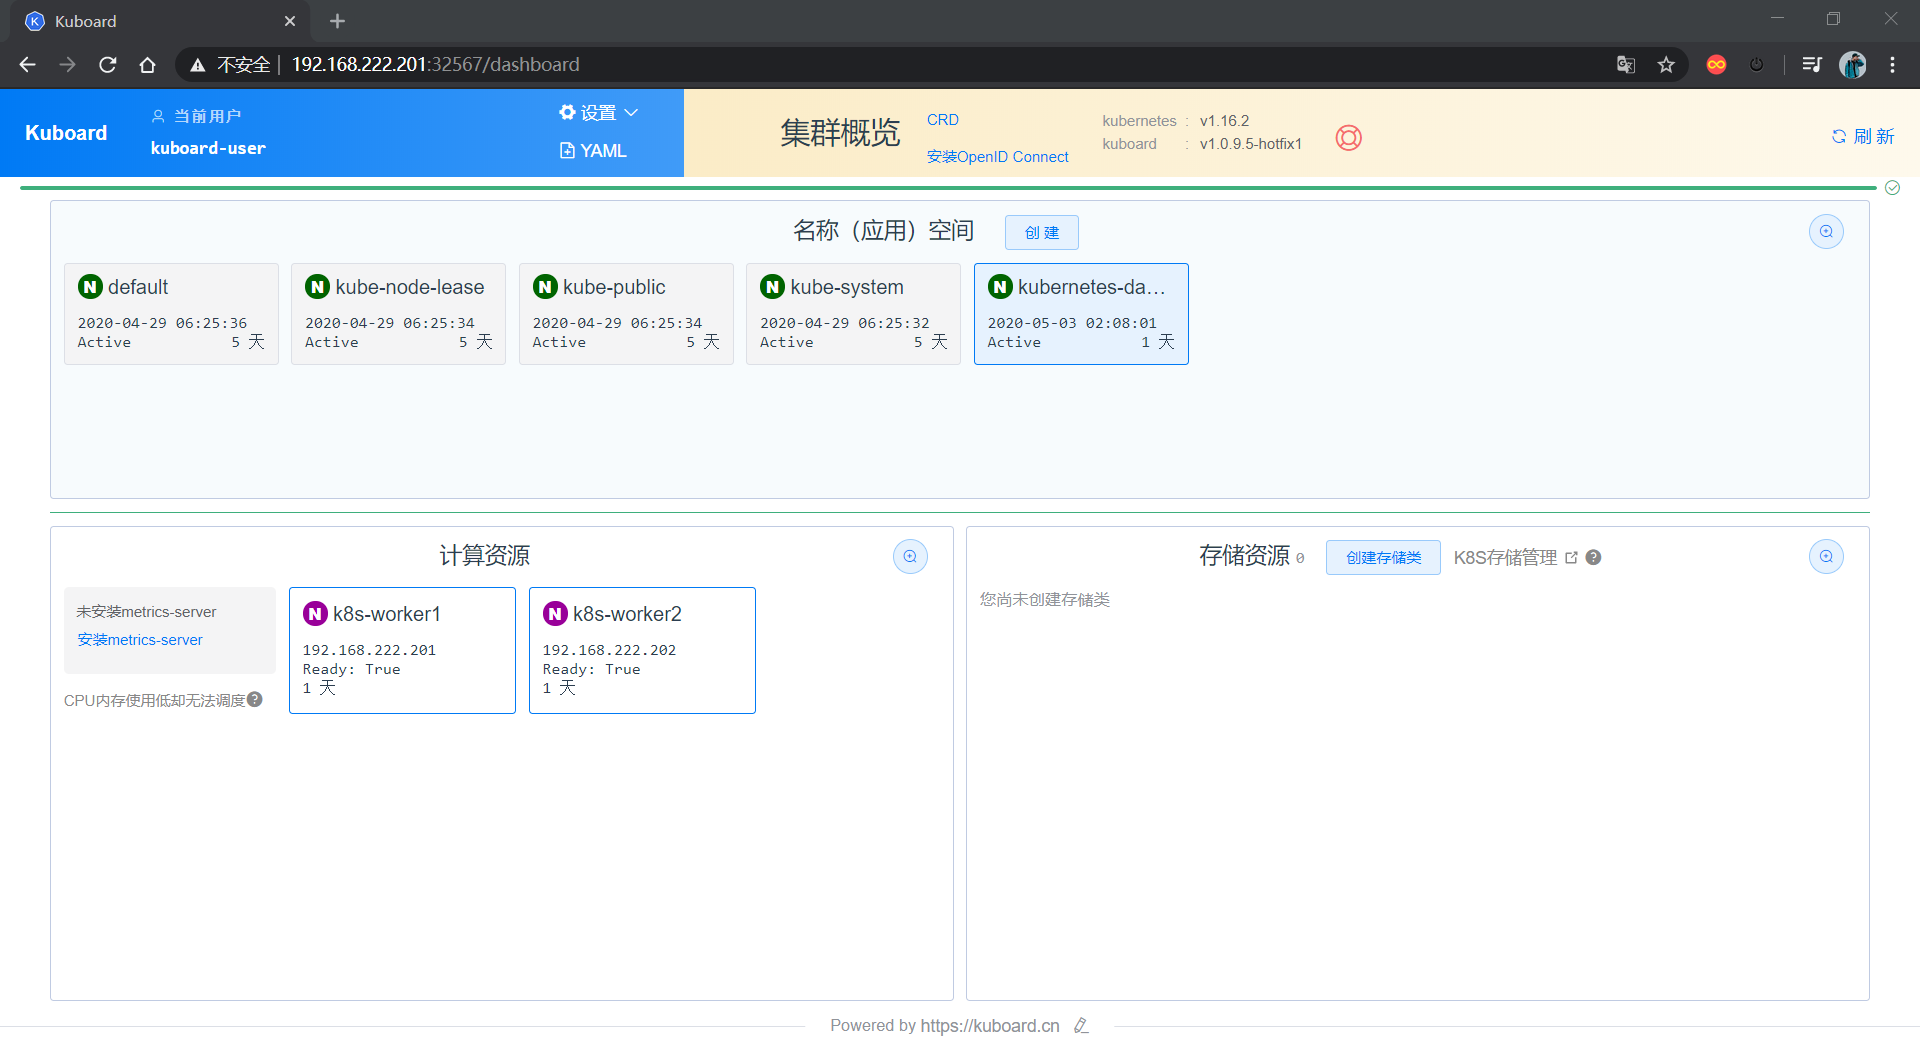
Task: Click the 未安装metrics-server notice text
Action: 146,612
